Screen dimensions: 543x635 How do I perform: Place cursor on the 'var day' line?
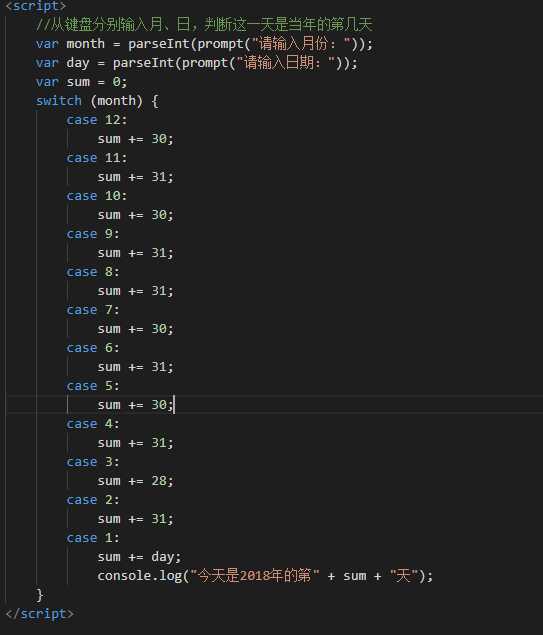(x=196, y=63)
